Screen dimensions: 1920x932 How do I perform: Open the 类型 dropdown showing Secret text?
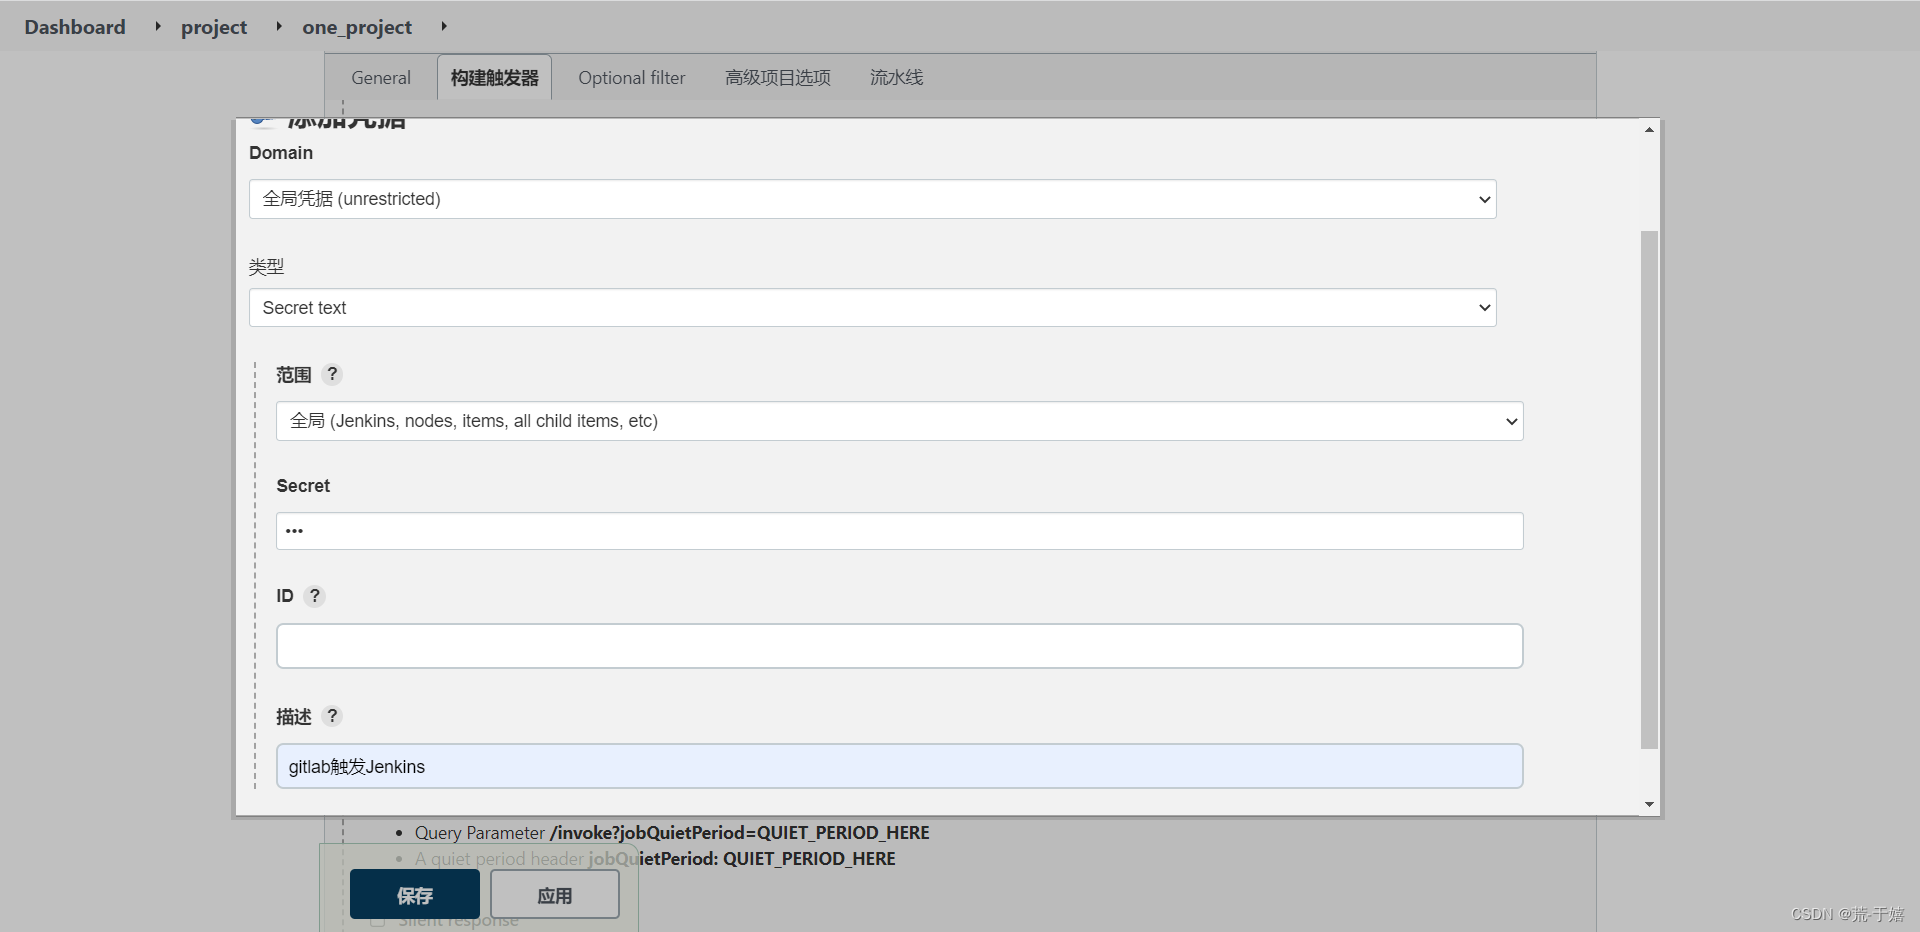872,308
